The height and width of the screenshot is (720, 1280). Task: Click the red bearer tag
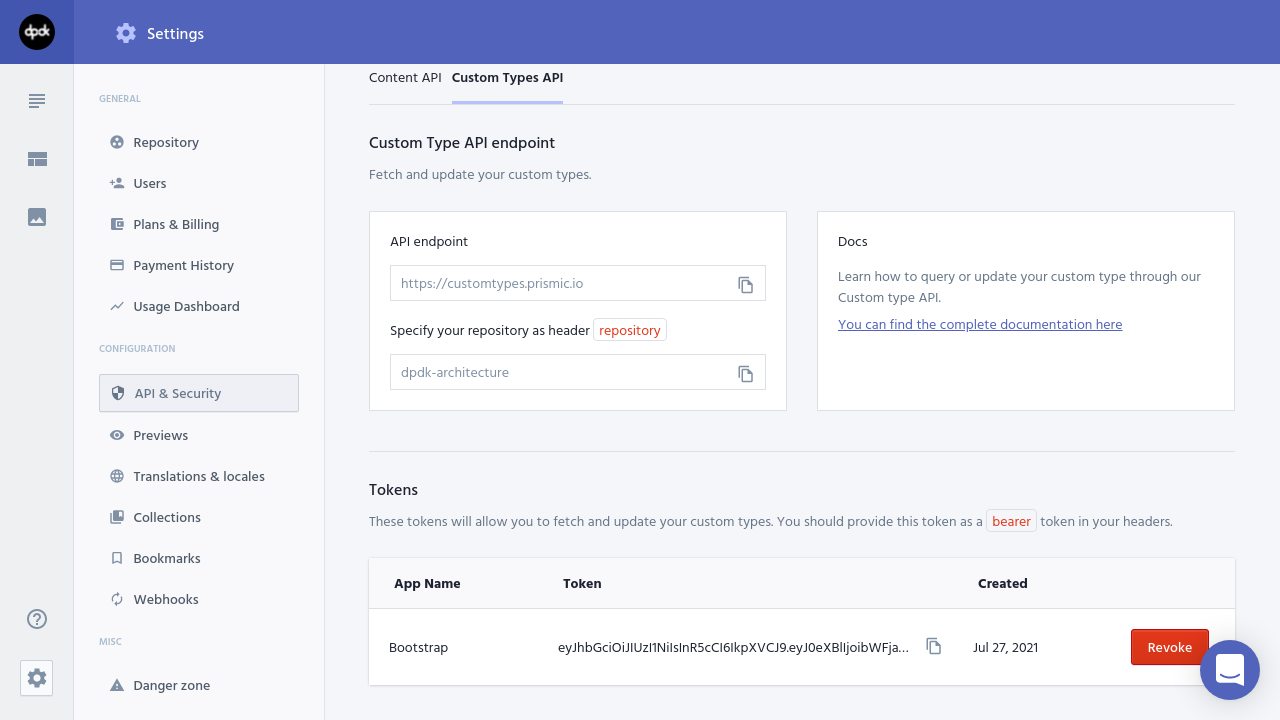point(1012,521)
